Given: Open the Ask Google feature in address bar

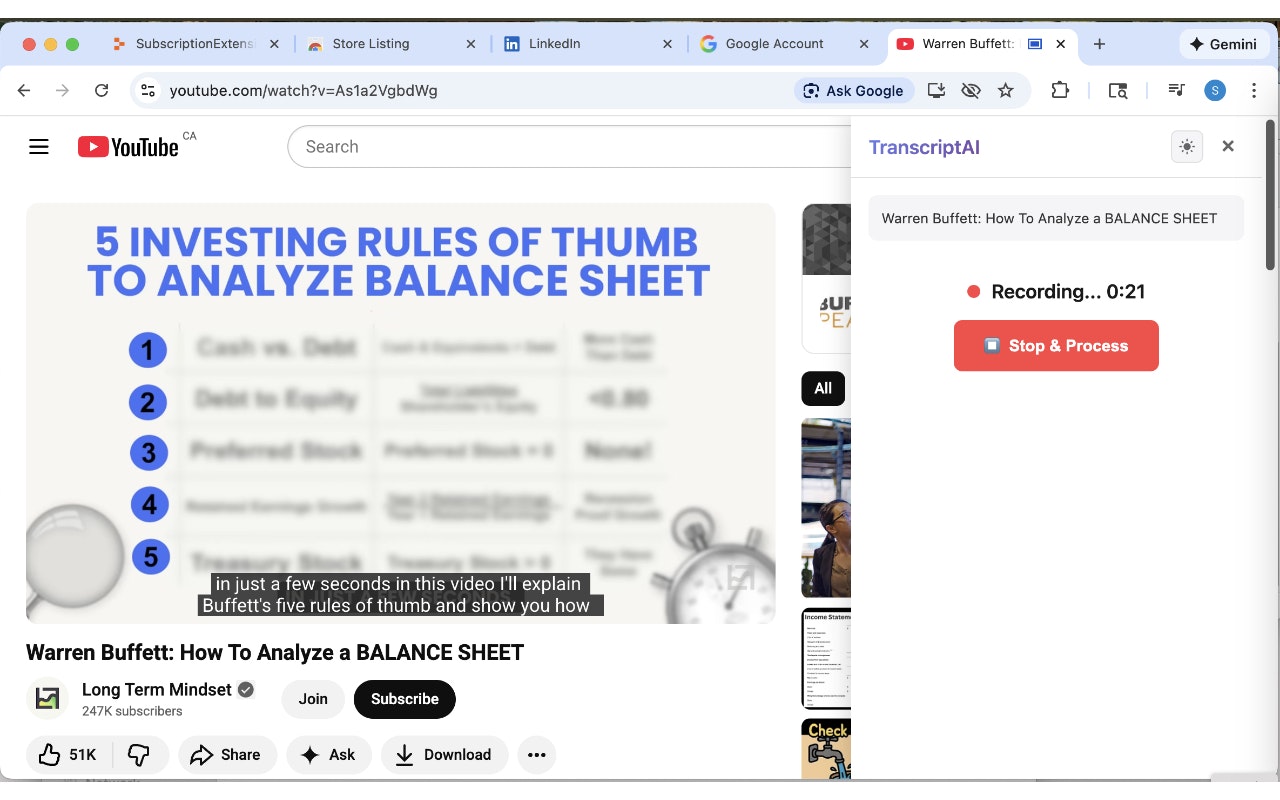Looking at the screenshot, I should point(853,90).
